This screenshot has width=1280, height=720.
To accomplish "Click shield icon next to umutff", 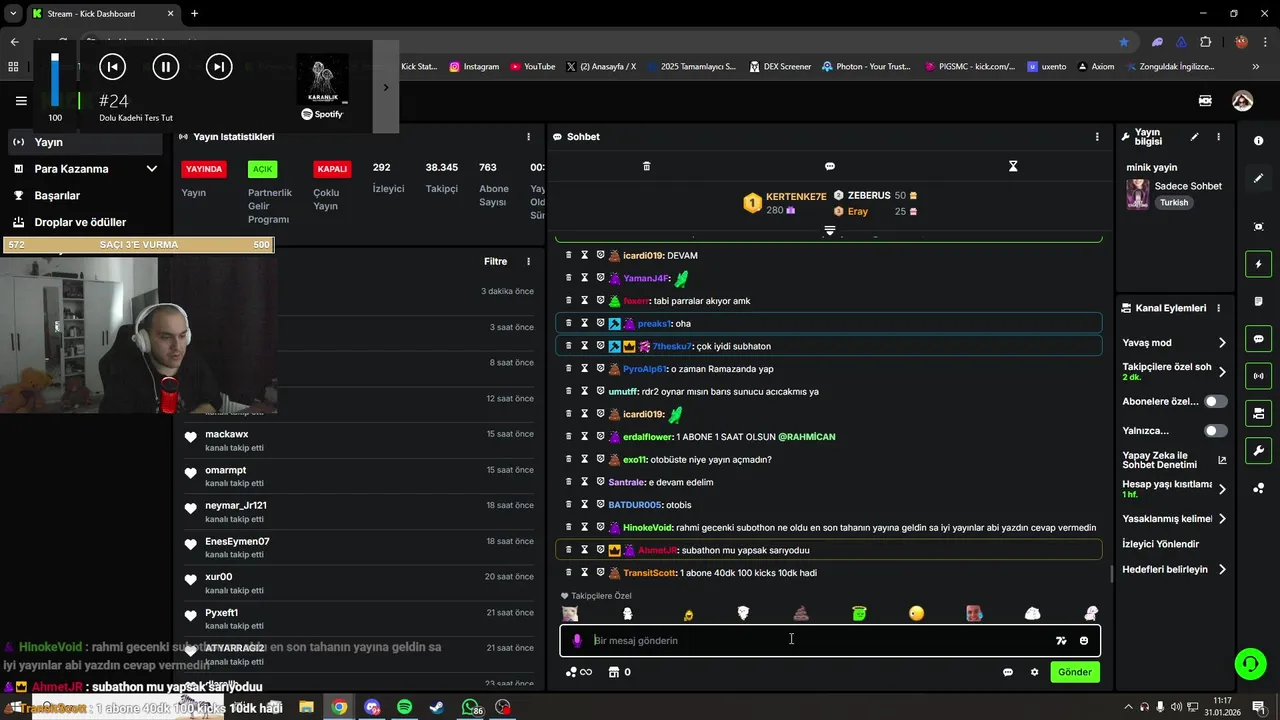I will pos(601,391).
